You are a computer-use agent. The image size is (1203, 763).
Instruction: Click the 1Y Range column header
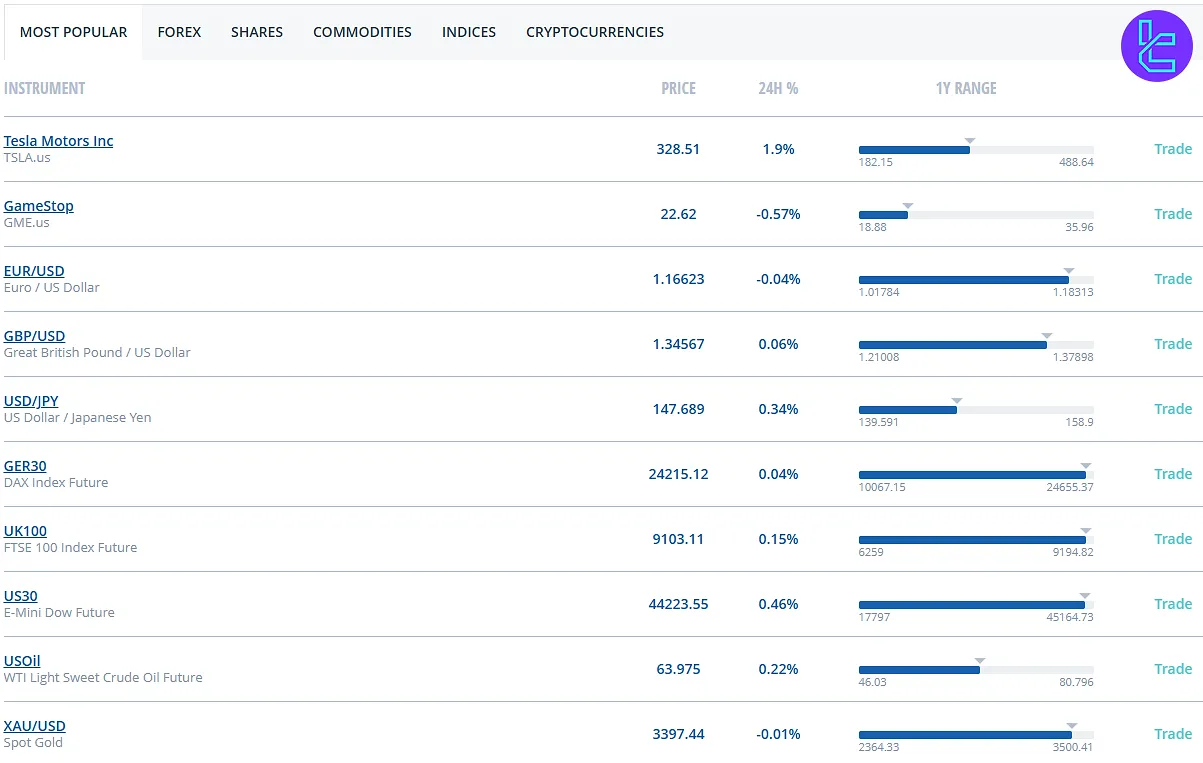(x=966, y=88)
